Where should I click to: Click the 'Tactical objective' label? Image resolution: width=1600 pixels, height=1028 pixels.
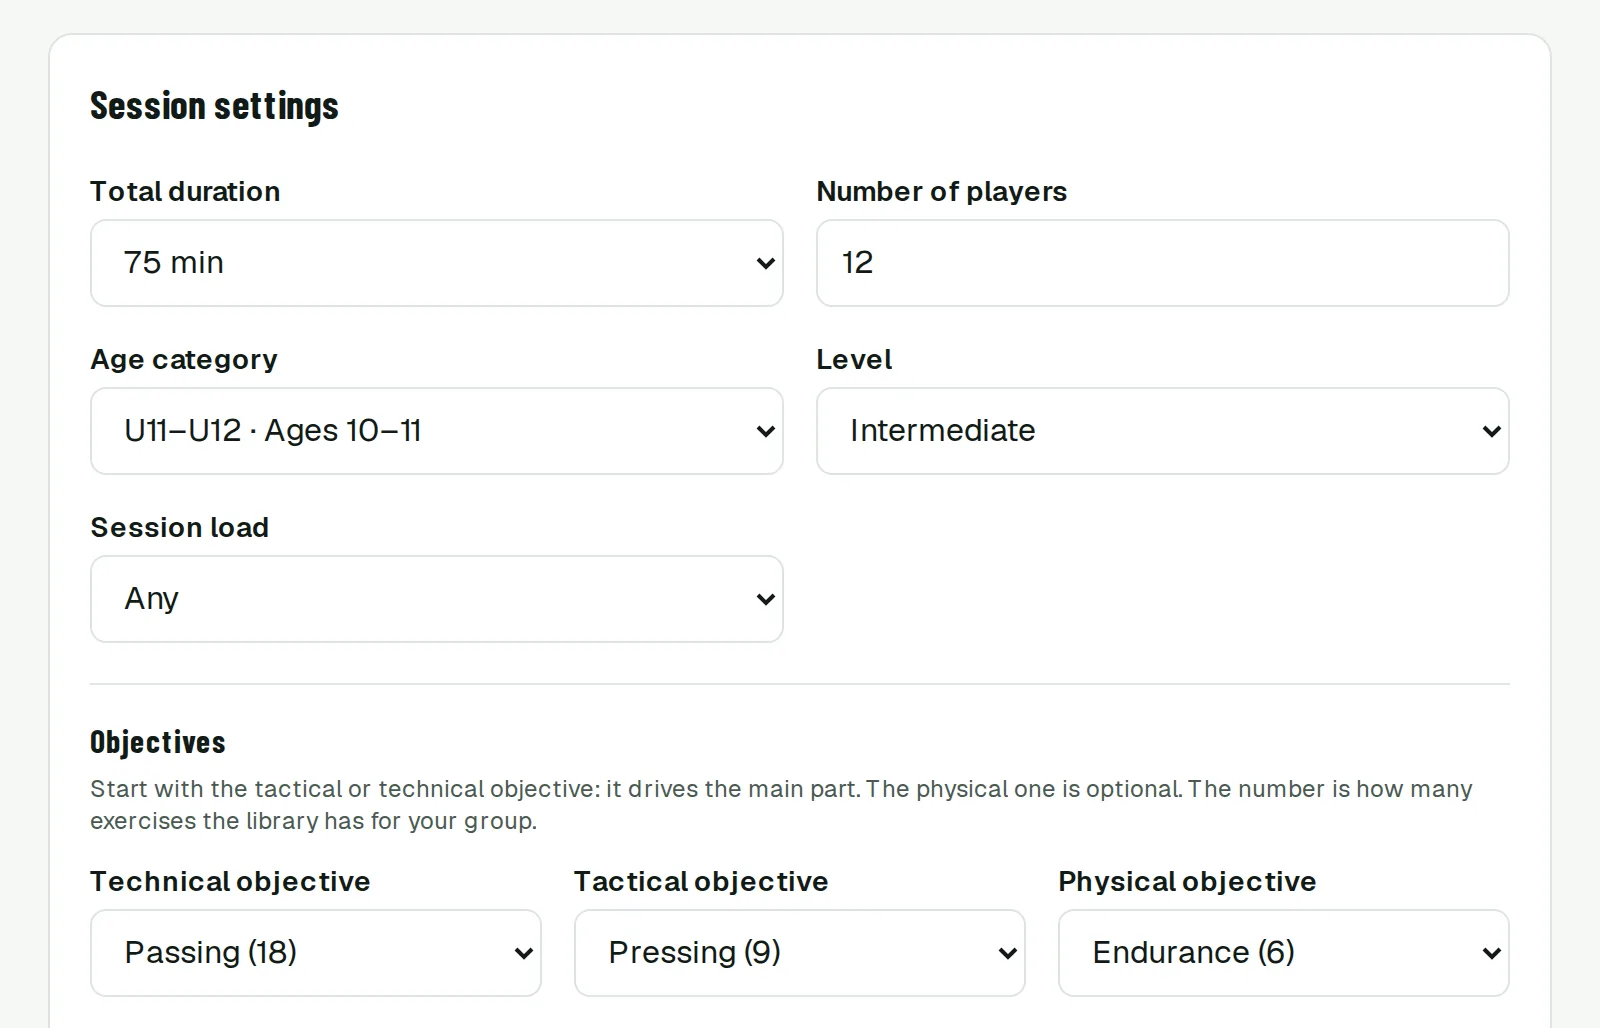[x=701, y=881]
